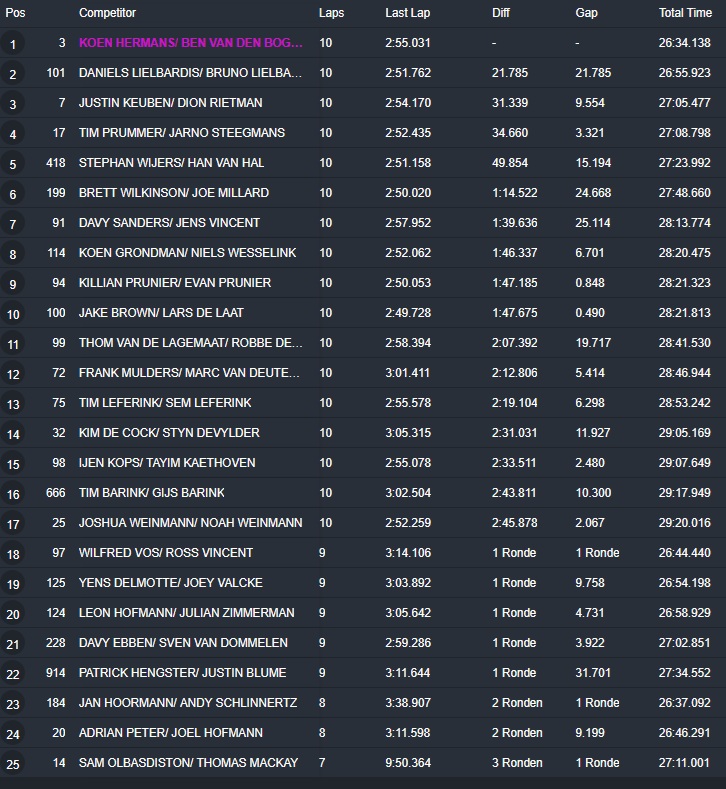Click the Last Lap column header
Viewport: 726px width, 789px height.
[x=408, y=13]
